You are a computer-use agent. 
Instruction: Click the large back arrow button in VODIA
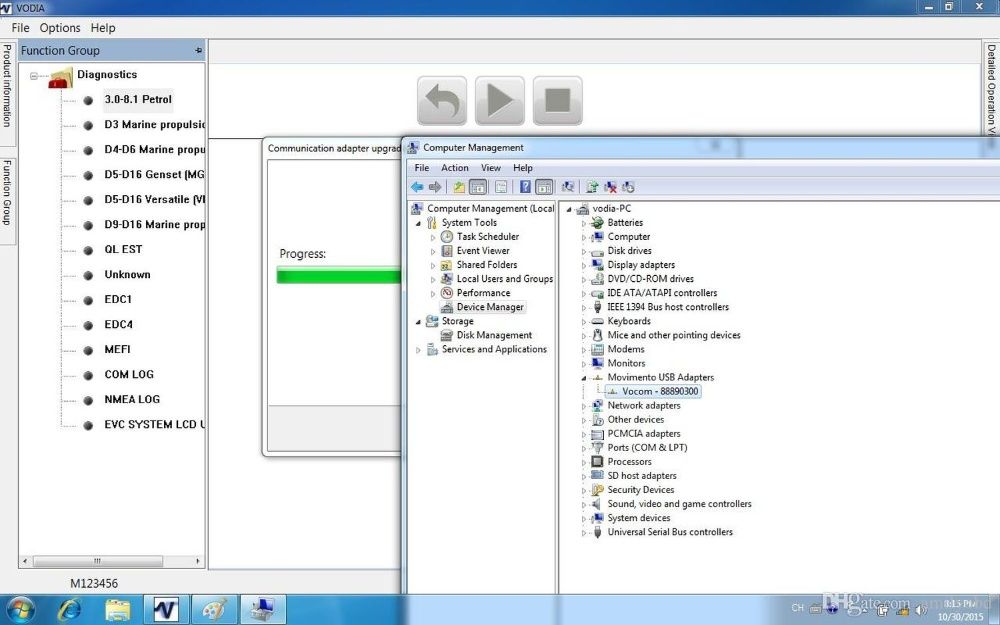tap(442, 101)
